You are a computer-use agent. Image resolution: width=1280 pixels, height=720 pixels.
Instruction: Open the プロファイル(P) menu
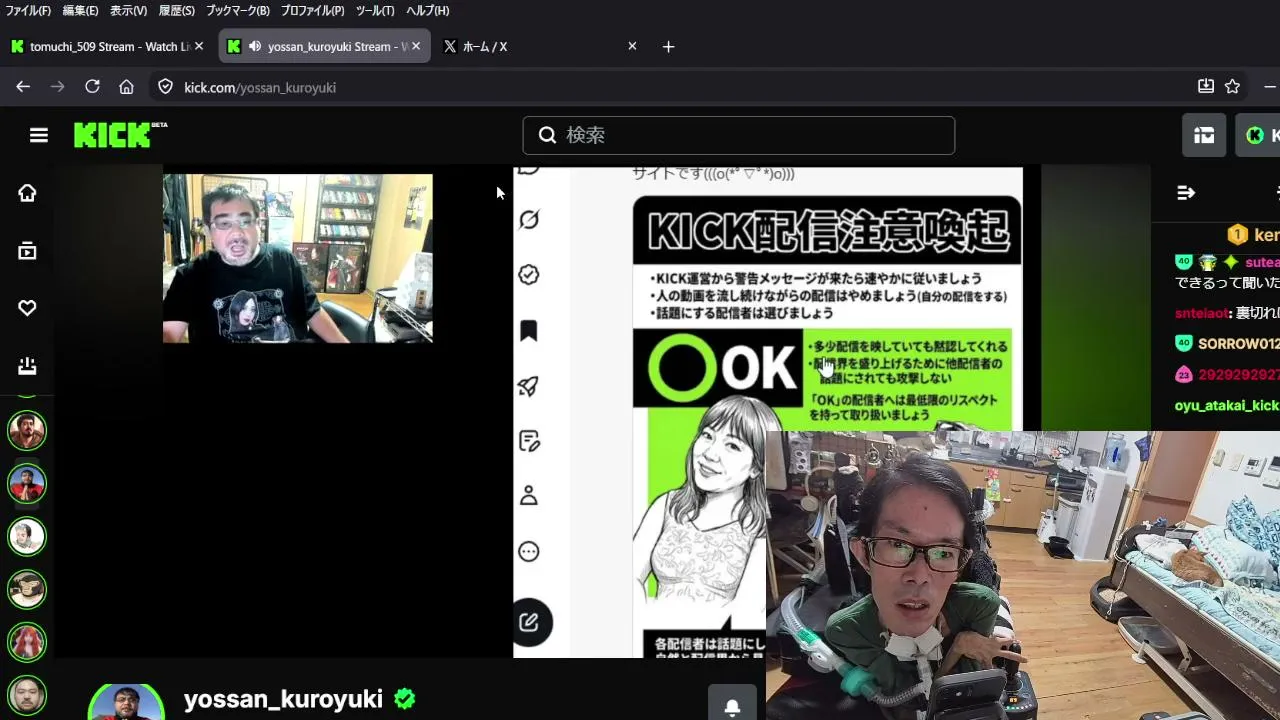tap(312, 10)
